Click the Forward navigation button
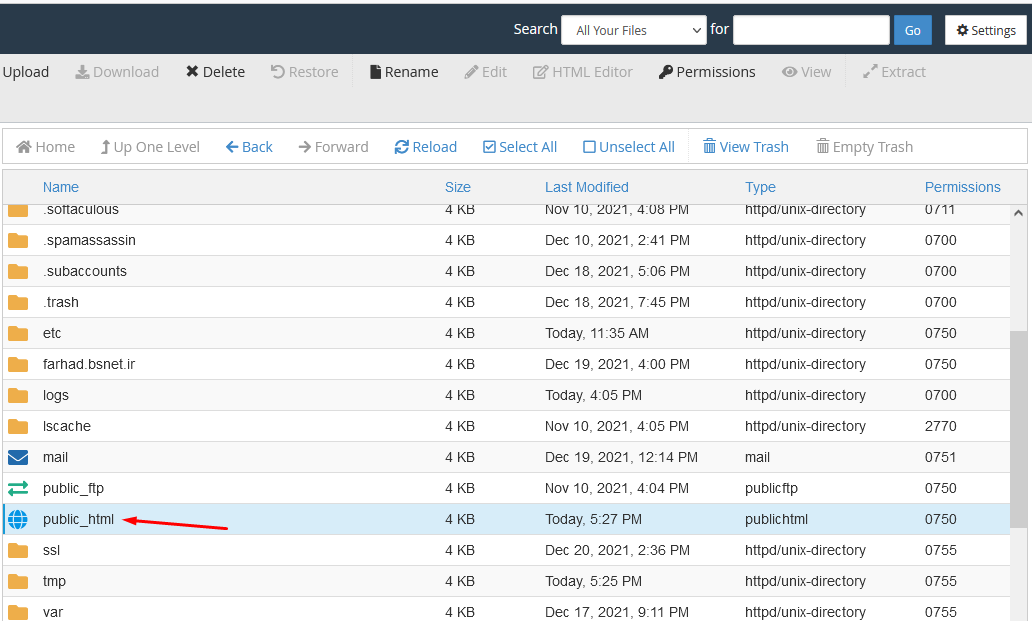 click(333, 147)
